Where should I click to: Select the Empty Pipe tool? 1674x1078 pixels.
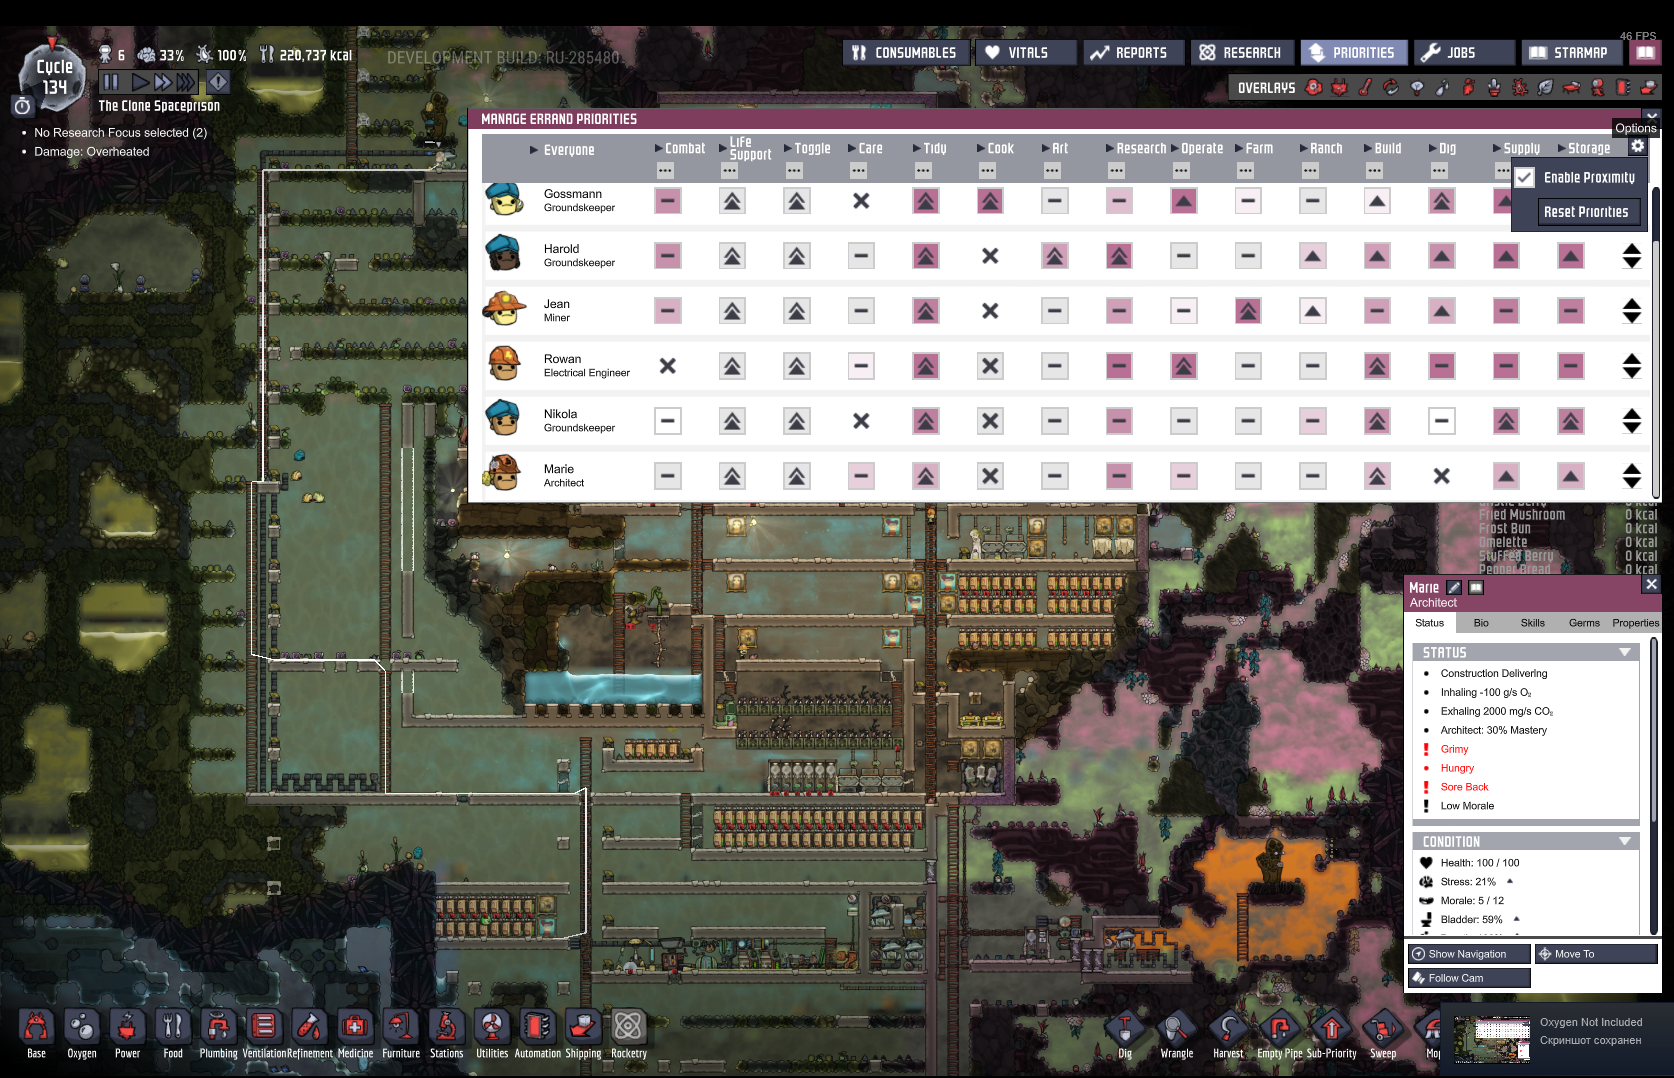point(1279,1030)
